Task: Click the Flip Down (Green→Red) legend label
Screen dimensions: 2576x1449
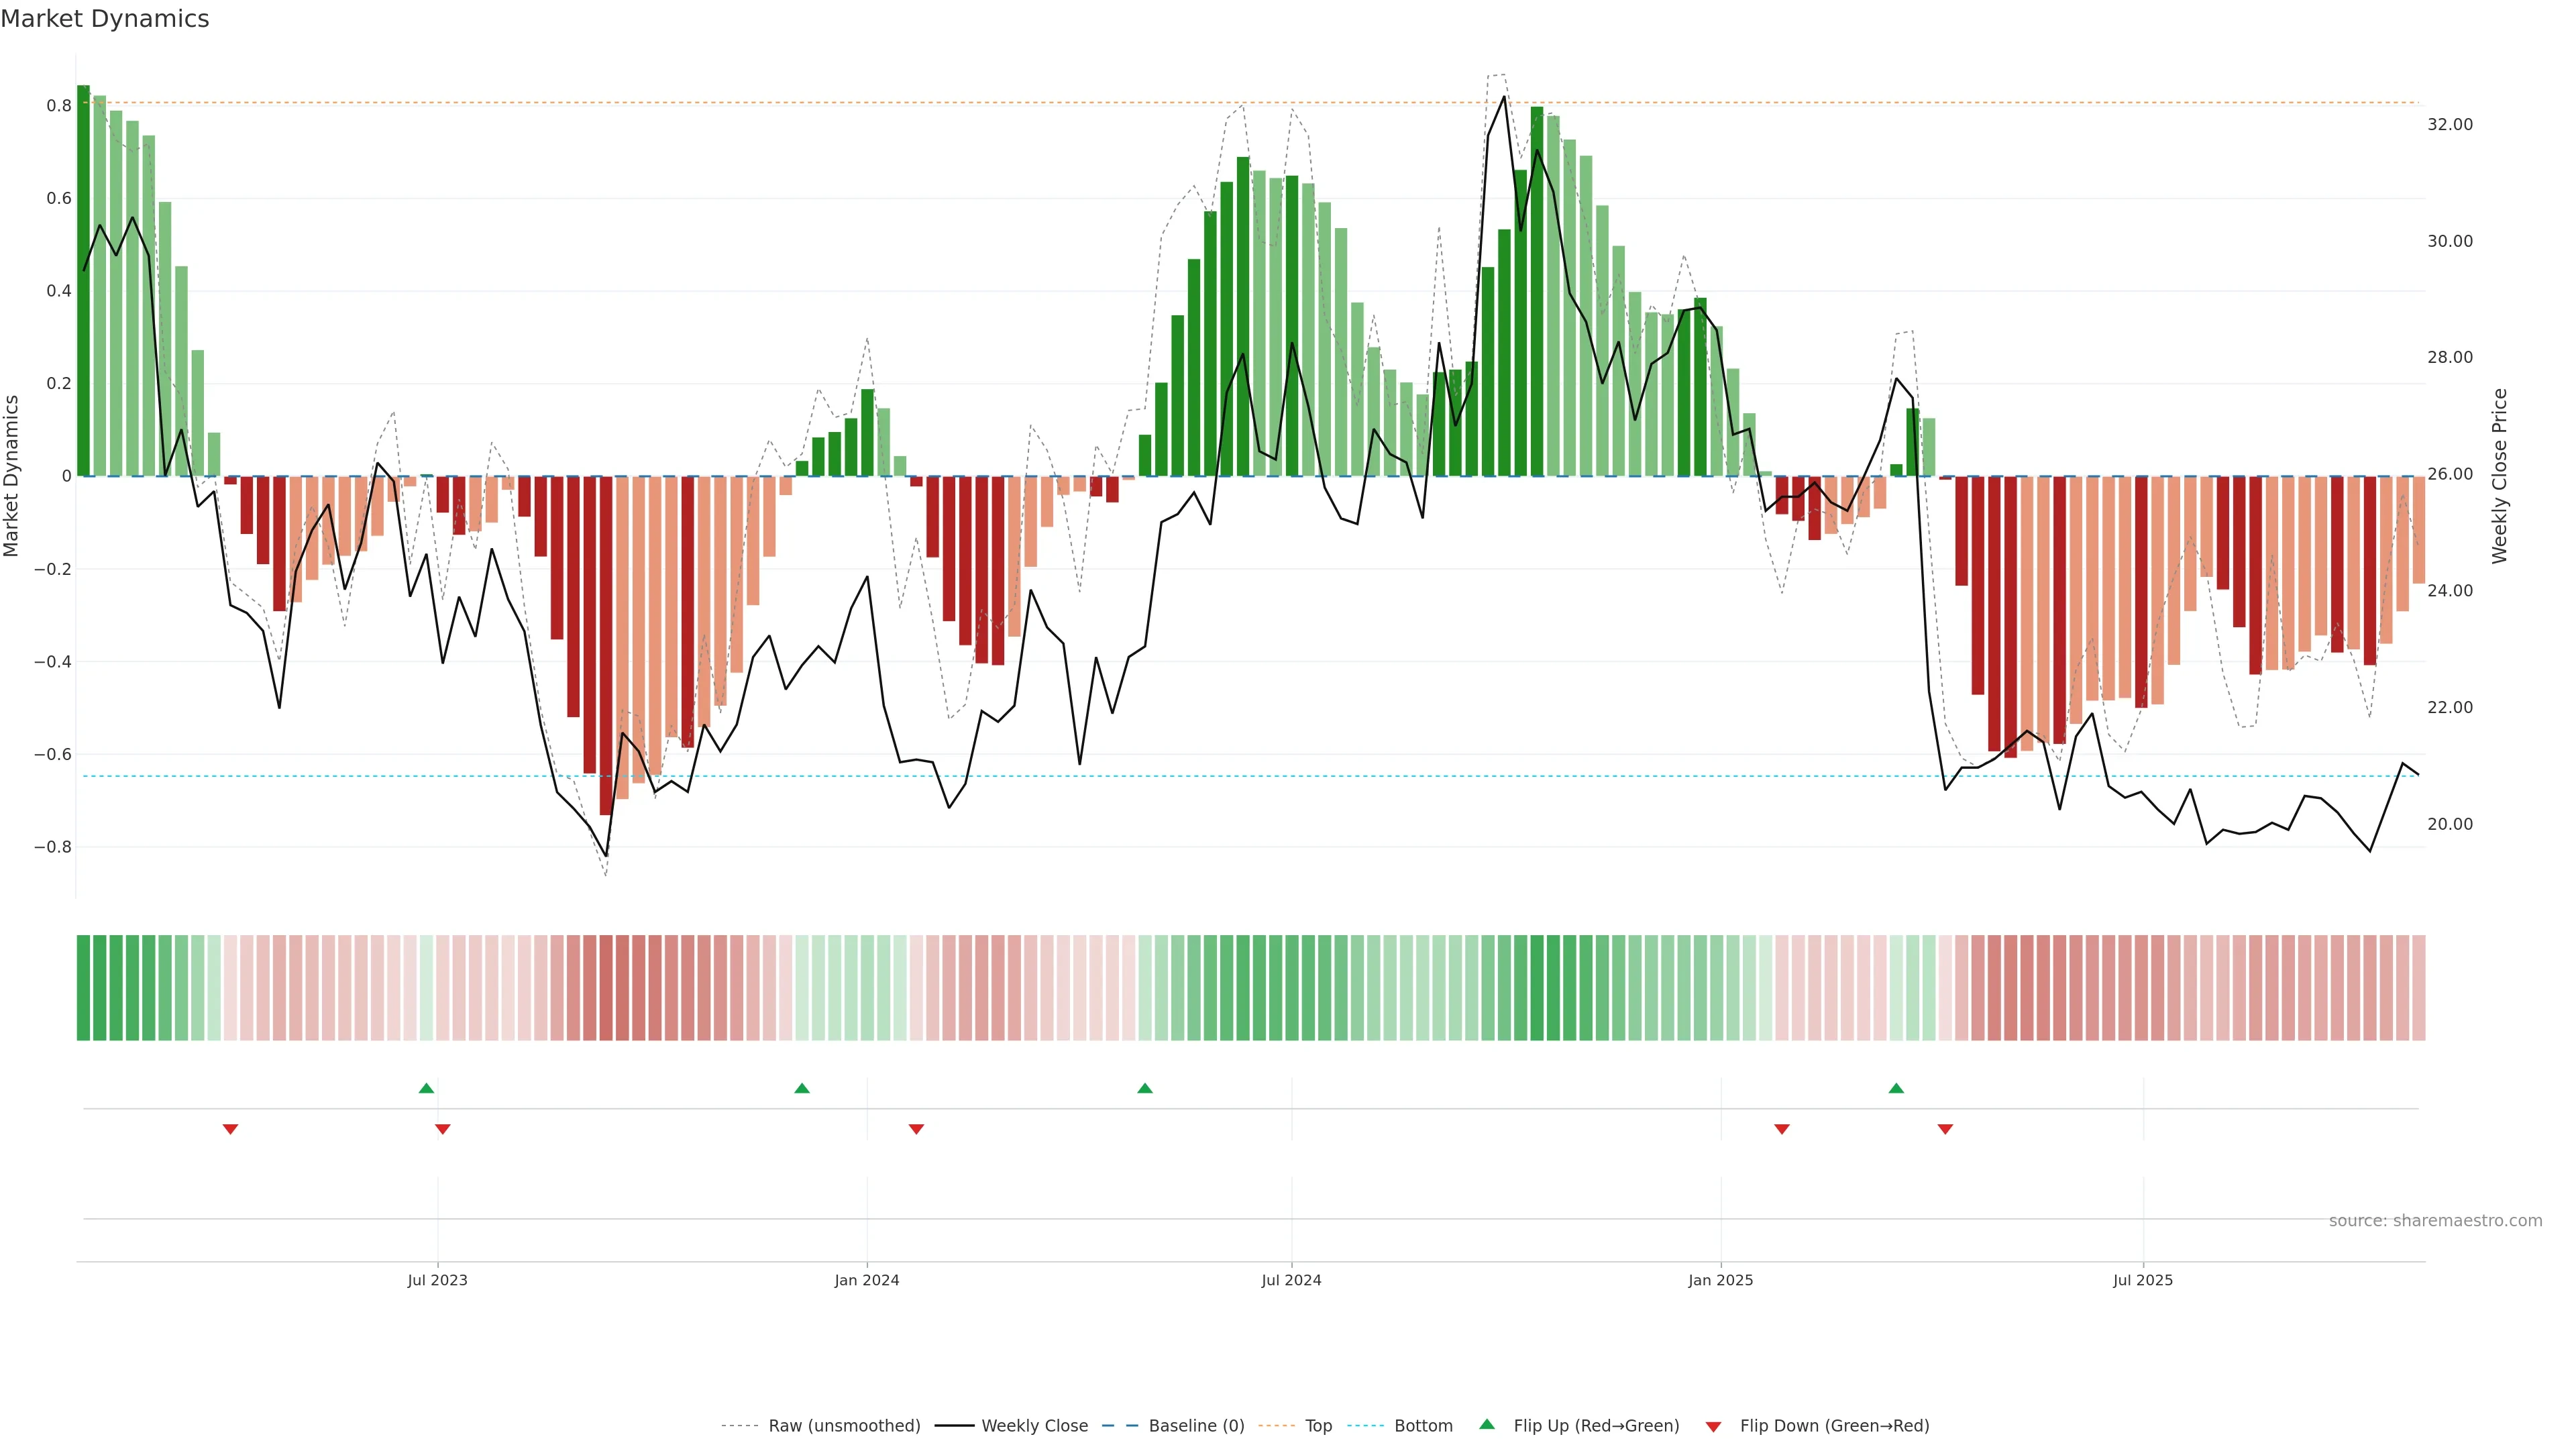Action: (1834, 1426)
